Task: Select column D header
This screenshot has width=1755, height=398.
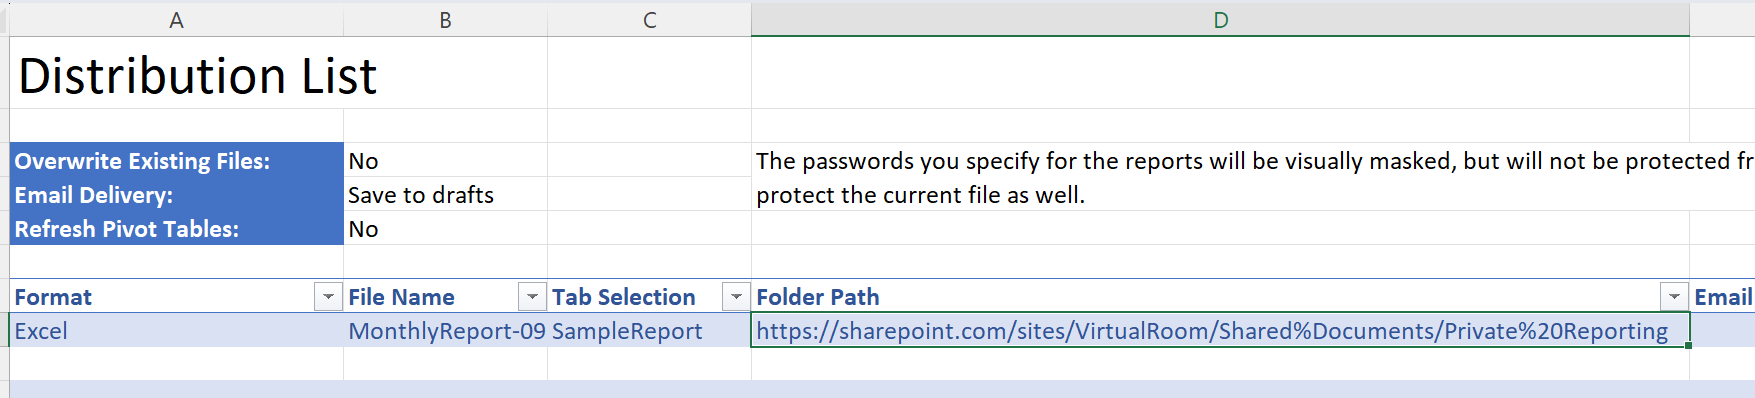Action: [x=1220, y=20]
